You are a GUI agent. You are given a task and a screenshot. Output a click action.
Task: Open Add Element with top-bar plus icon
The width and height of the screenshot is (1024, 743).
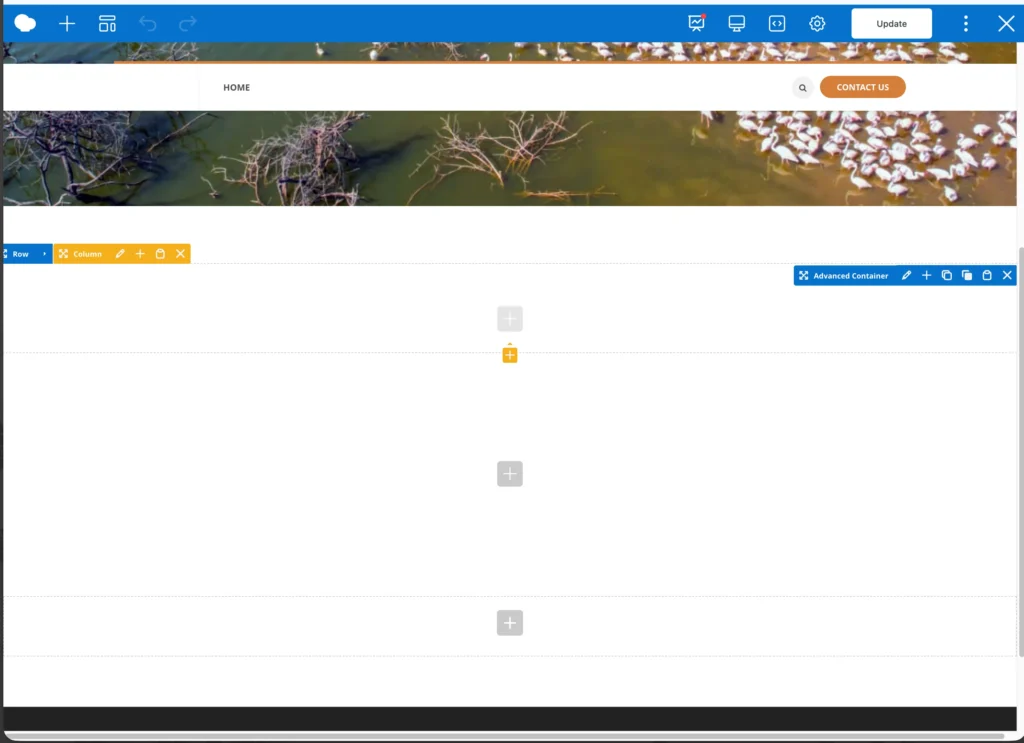[x=67, y=24]
